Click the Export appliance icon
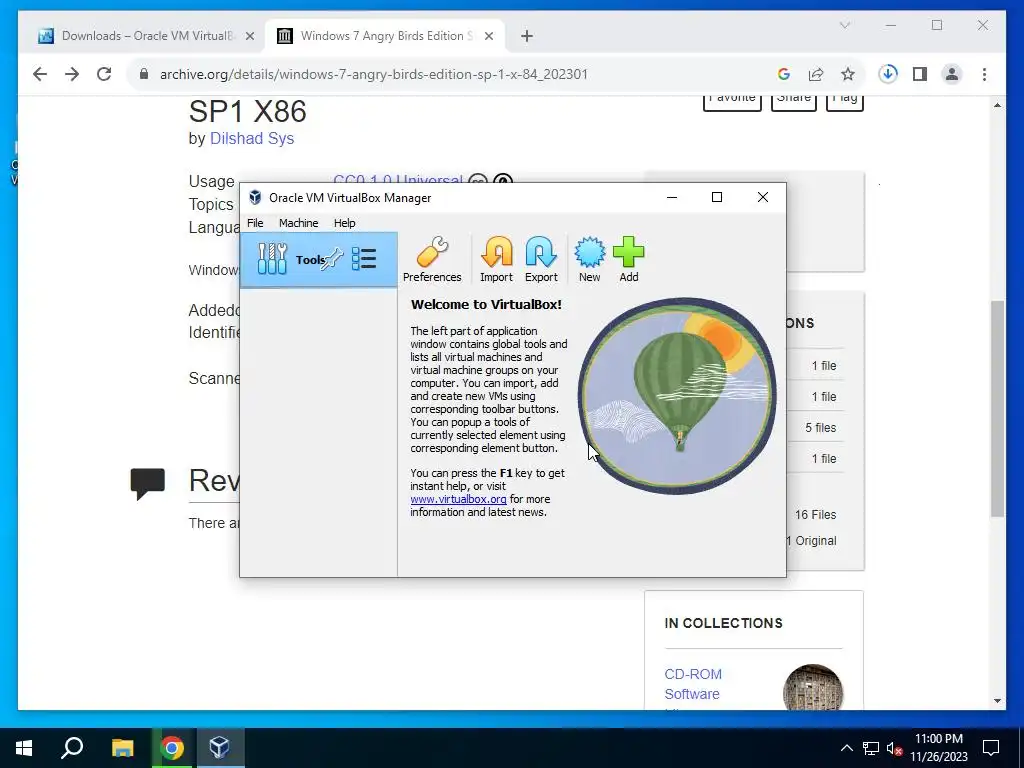Screen dimensions: 1024x768 click(541, 259)
